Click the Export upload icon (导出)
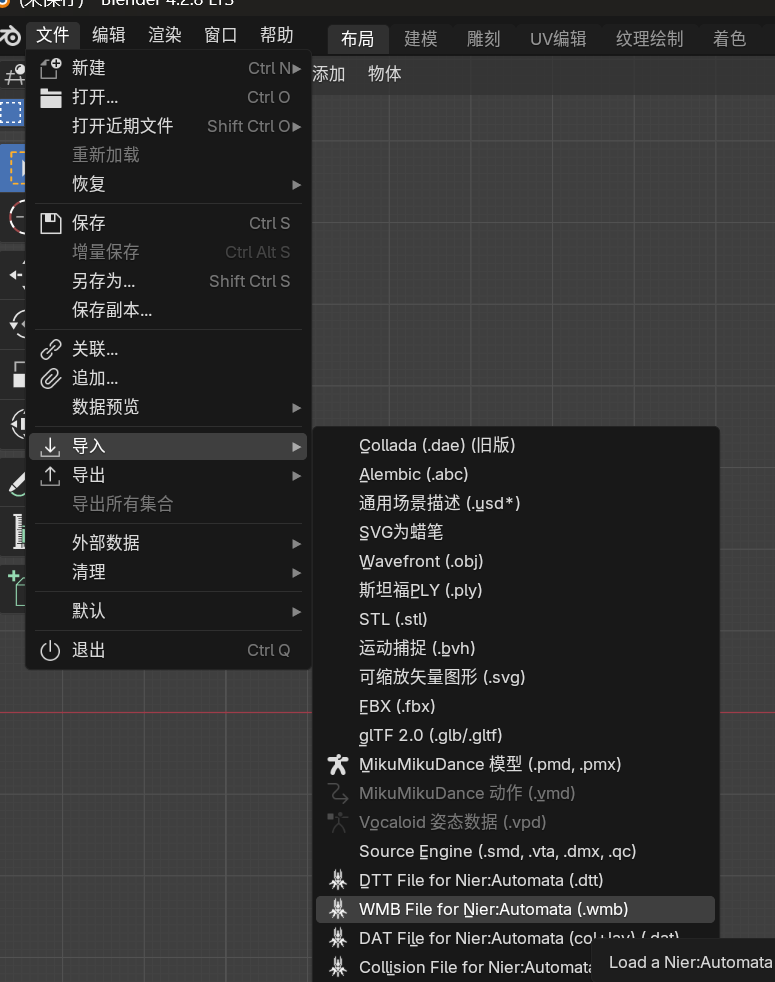This screenshot has height=982, width=775. coord(50,476)
